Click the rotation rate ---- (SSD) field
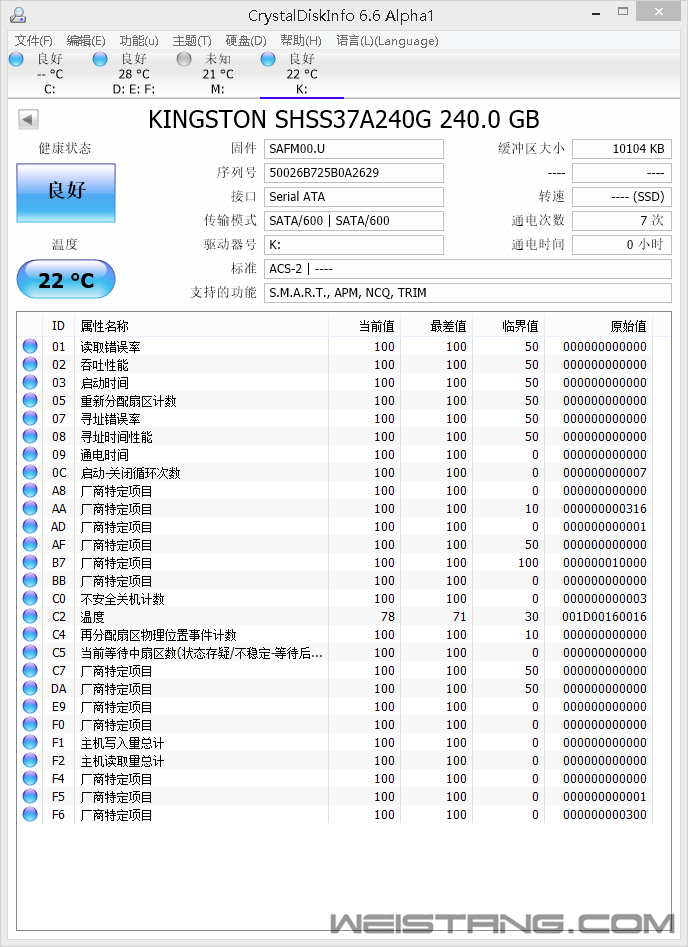The image size is (688, 947). (622, 197)
